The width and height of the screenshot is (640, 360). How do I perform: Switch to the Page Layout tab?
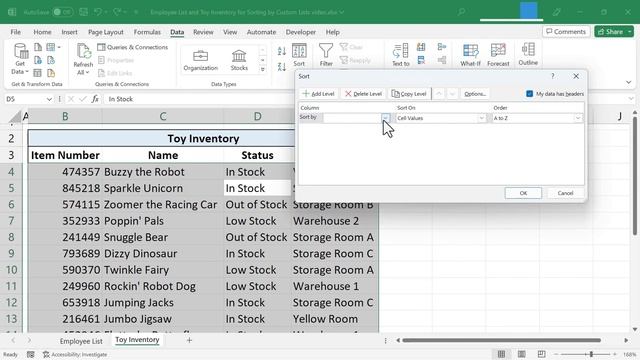pyautogui.click(x=106, y=32)
